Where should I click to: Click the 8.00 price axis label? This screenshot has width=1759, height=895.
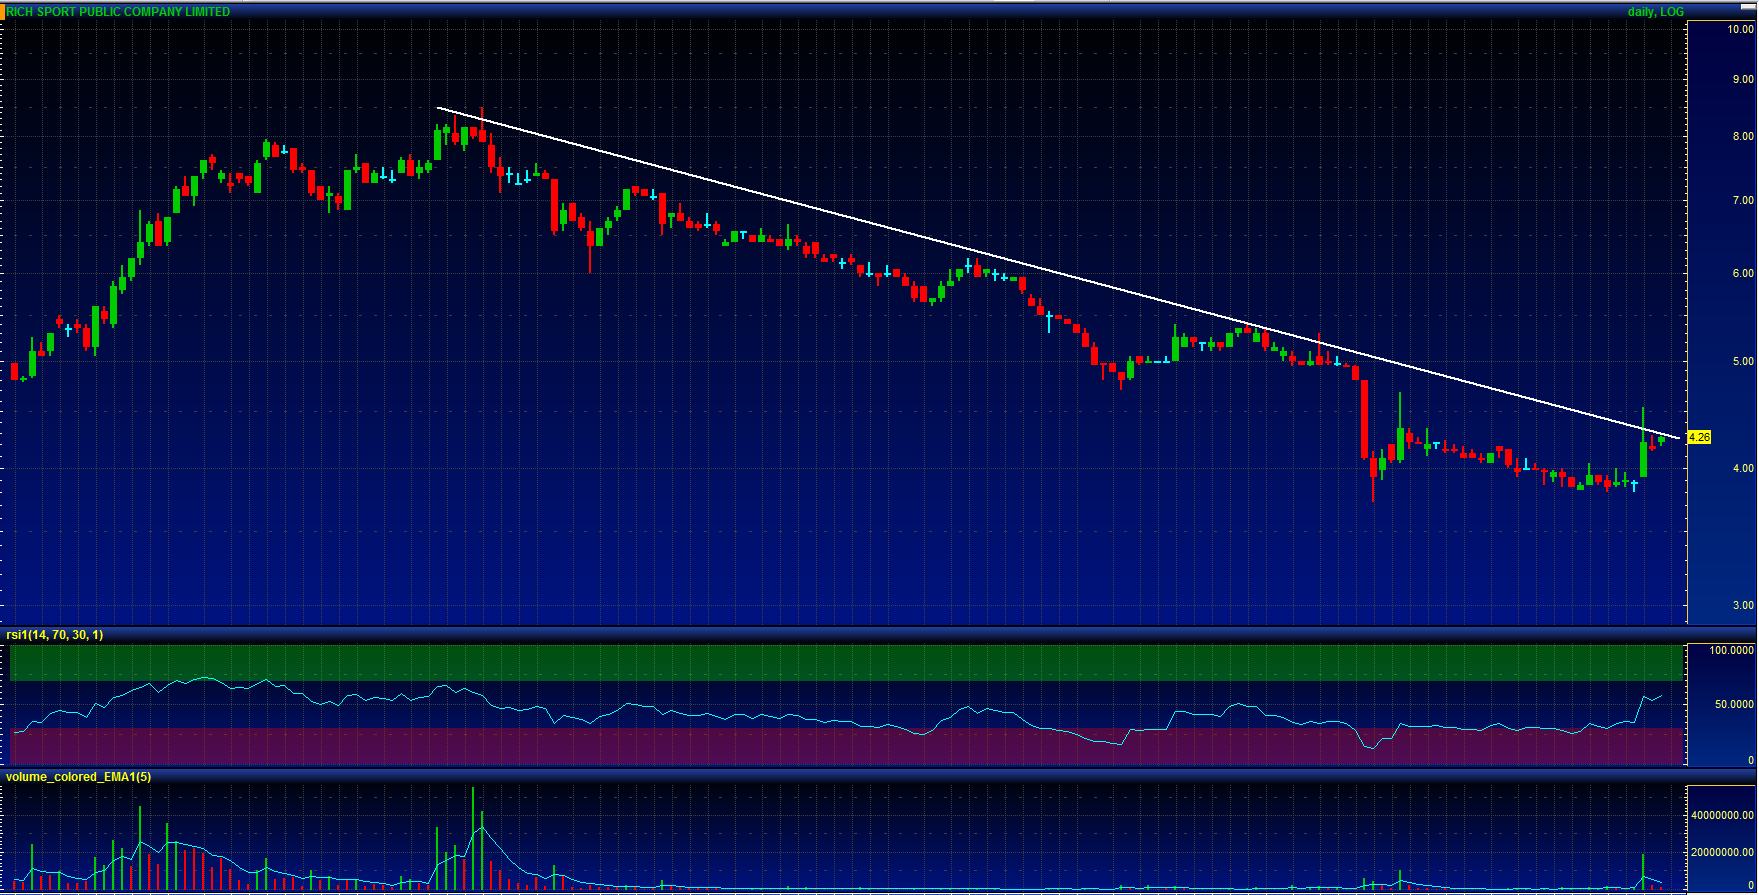1744,136
